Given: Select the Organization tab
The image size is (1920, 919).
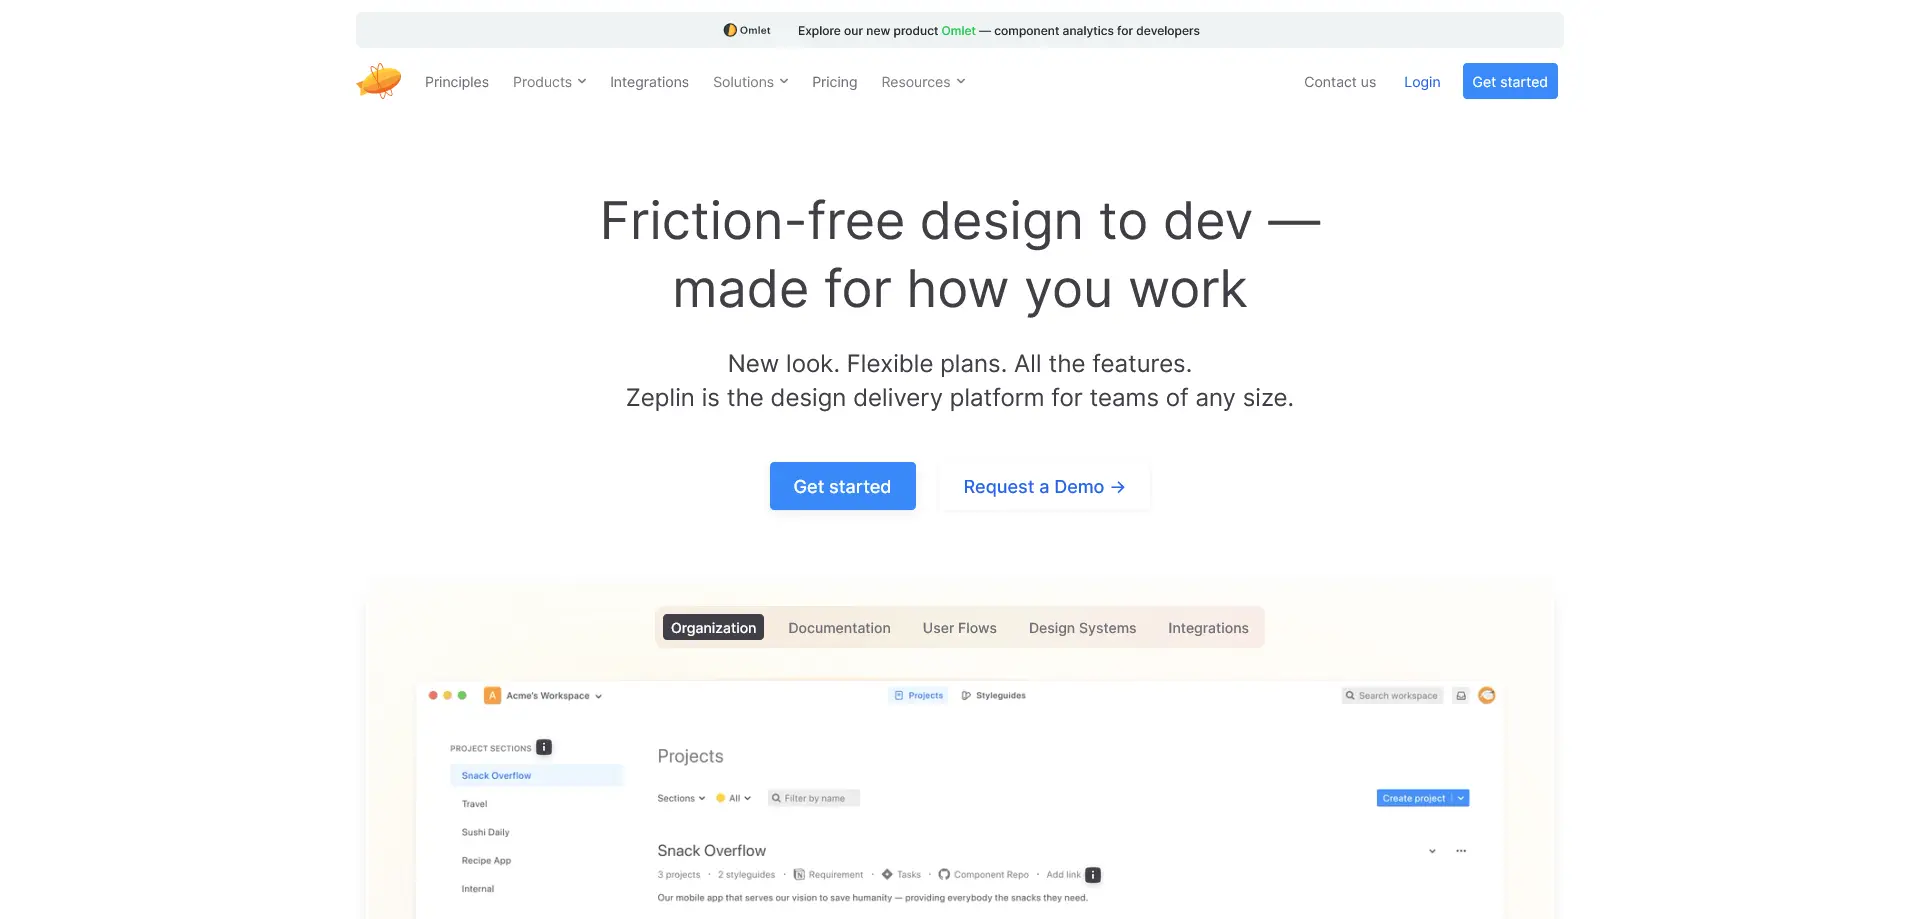Looking at the screenshot, I should [713, 627].
